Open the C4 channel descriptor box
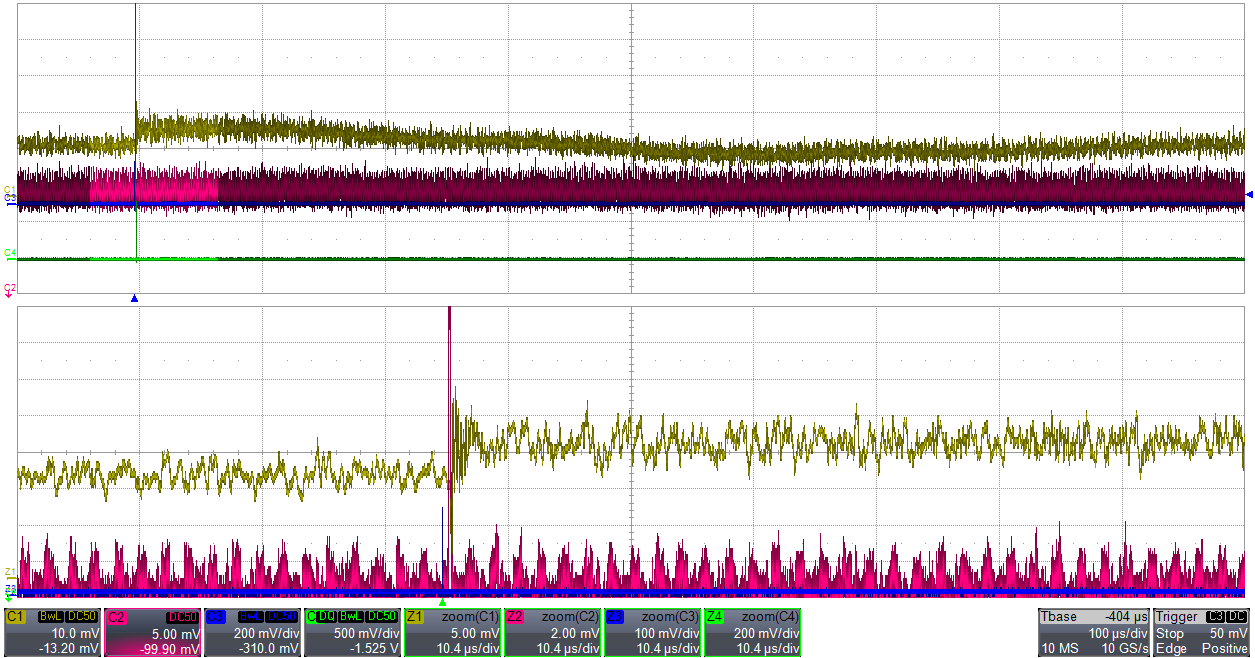Screen dimensions: 1255x658 point(352,632)
